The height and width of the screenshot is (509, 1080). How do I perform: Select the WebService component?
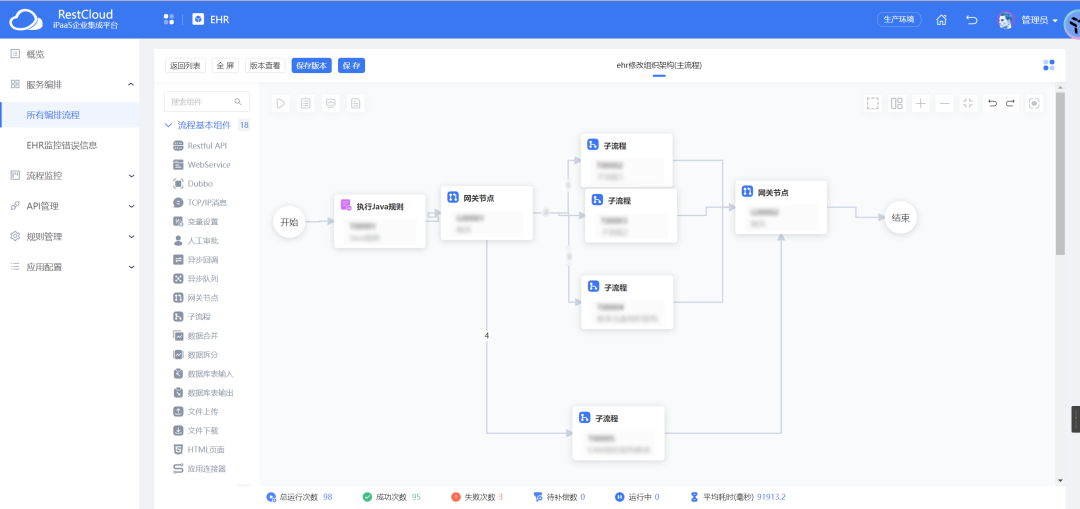click(x=202, y=165)
